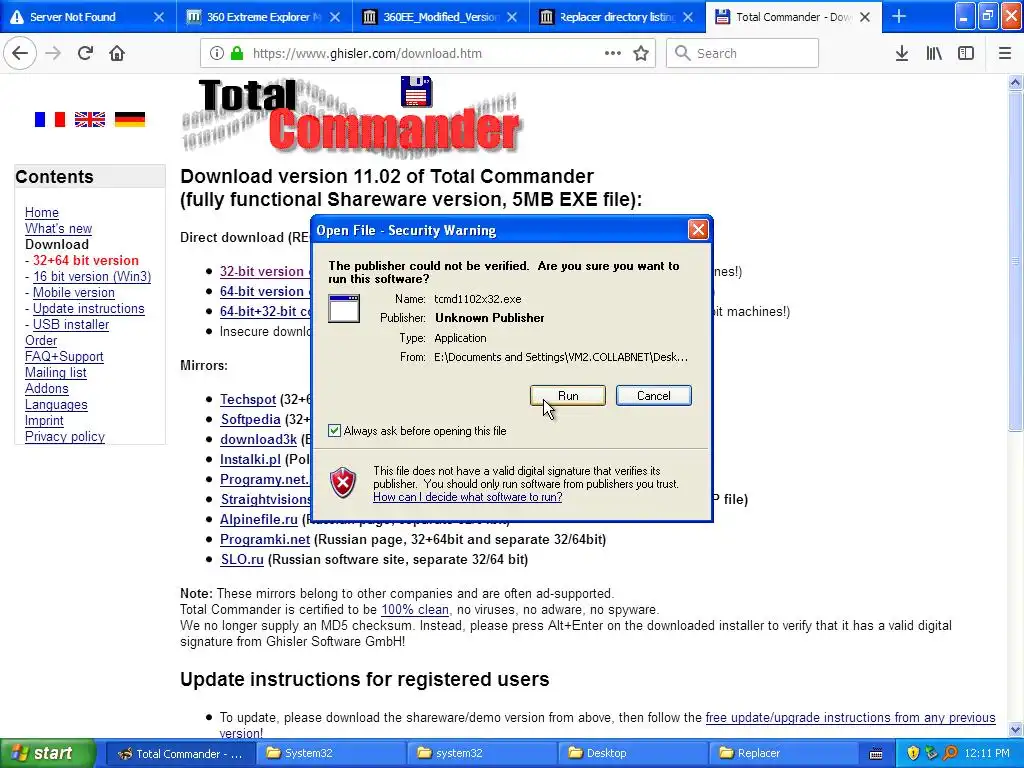Switch to Server Not Found tab
The image size is (1024, 768).
pyautogui.click(x=72, y=17)
